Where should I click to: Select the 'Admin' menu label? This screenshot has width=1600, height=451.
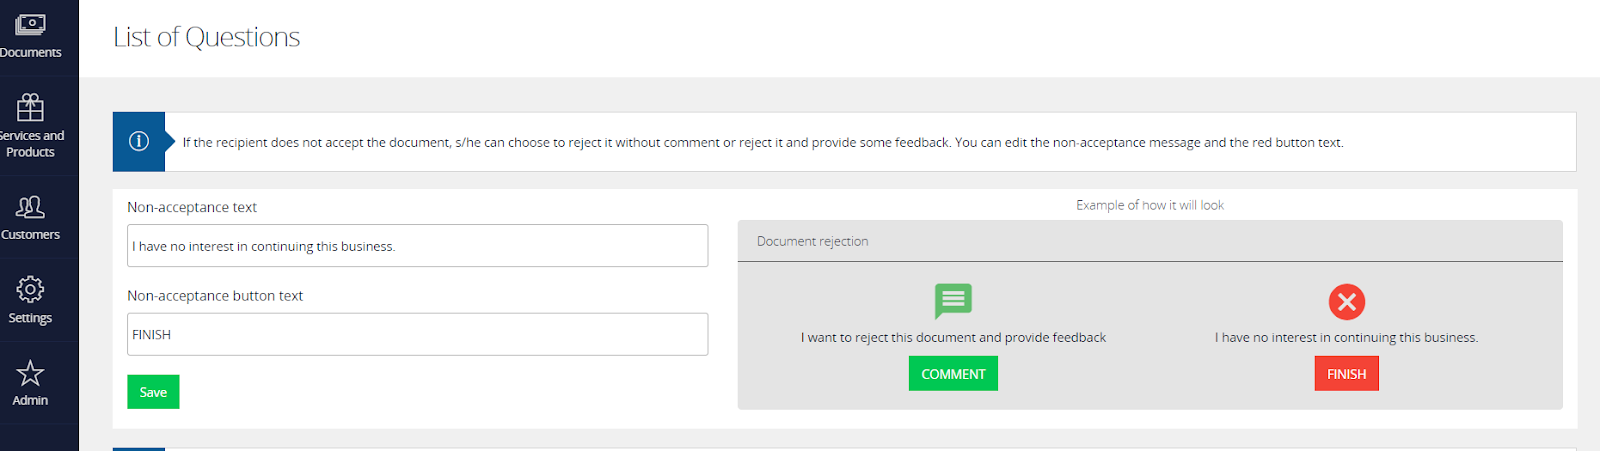(x=30, y=400)
